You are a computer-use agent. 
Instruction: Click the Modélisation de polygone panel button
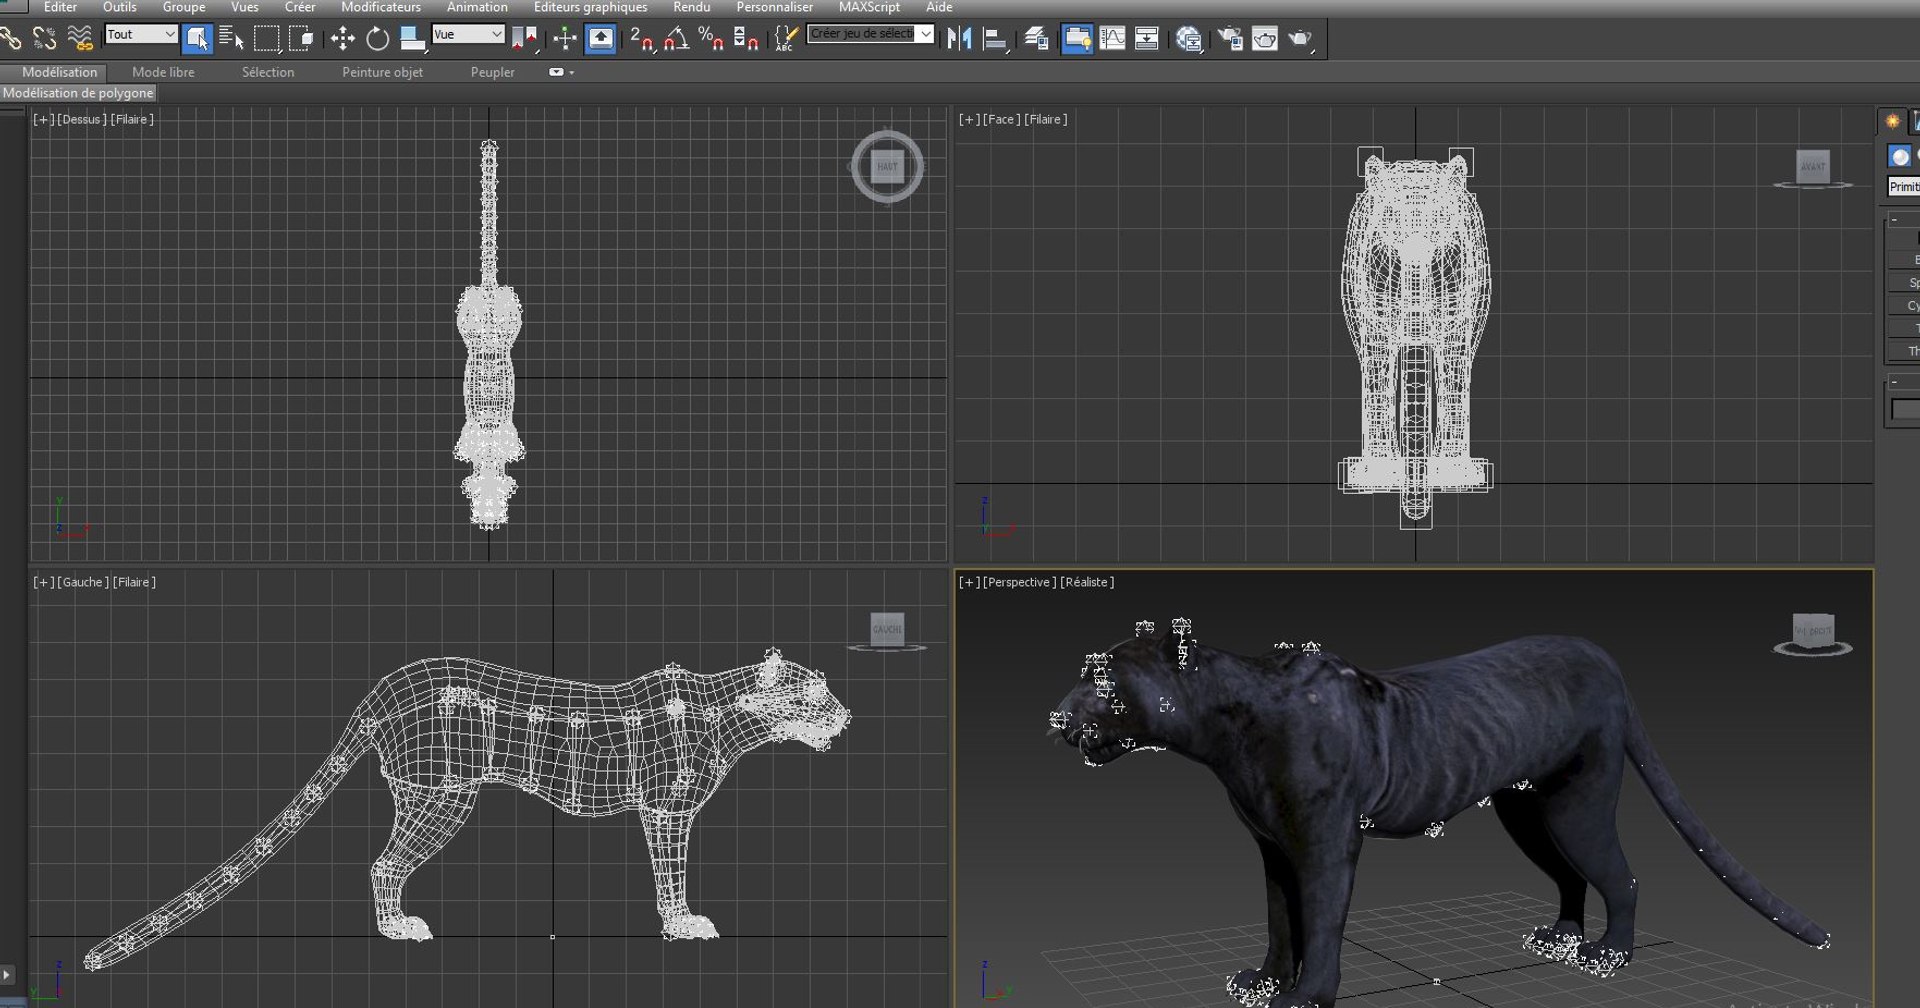(x=78, y=93)
